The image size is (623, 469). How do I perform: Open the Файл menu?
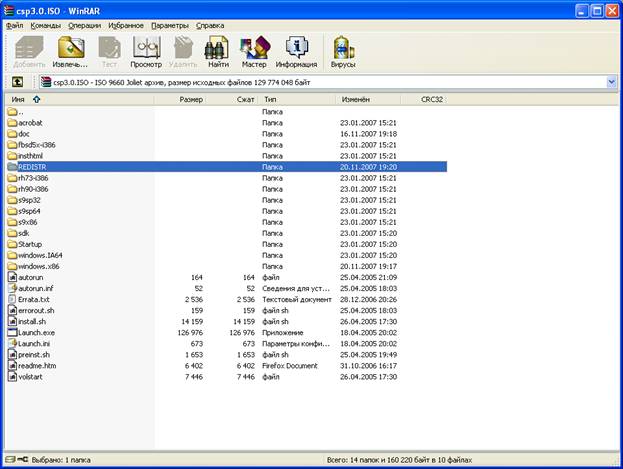pyautogui.click(x=14, y=25)
